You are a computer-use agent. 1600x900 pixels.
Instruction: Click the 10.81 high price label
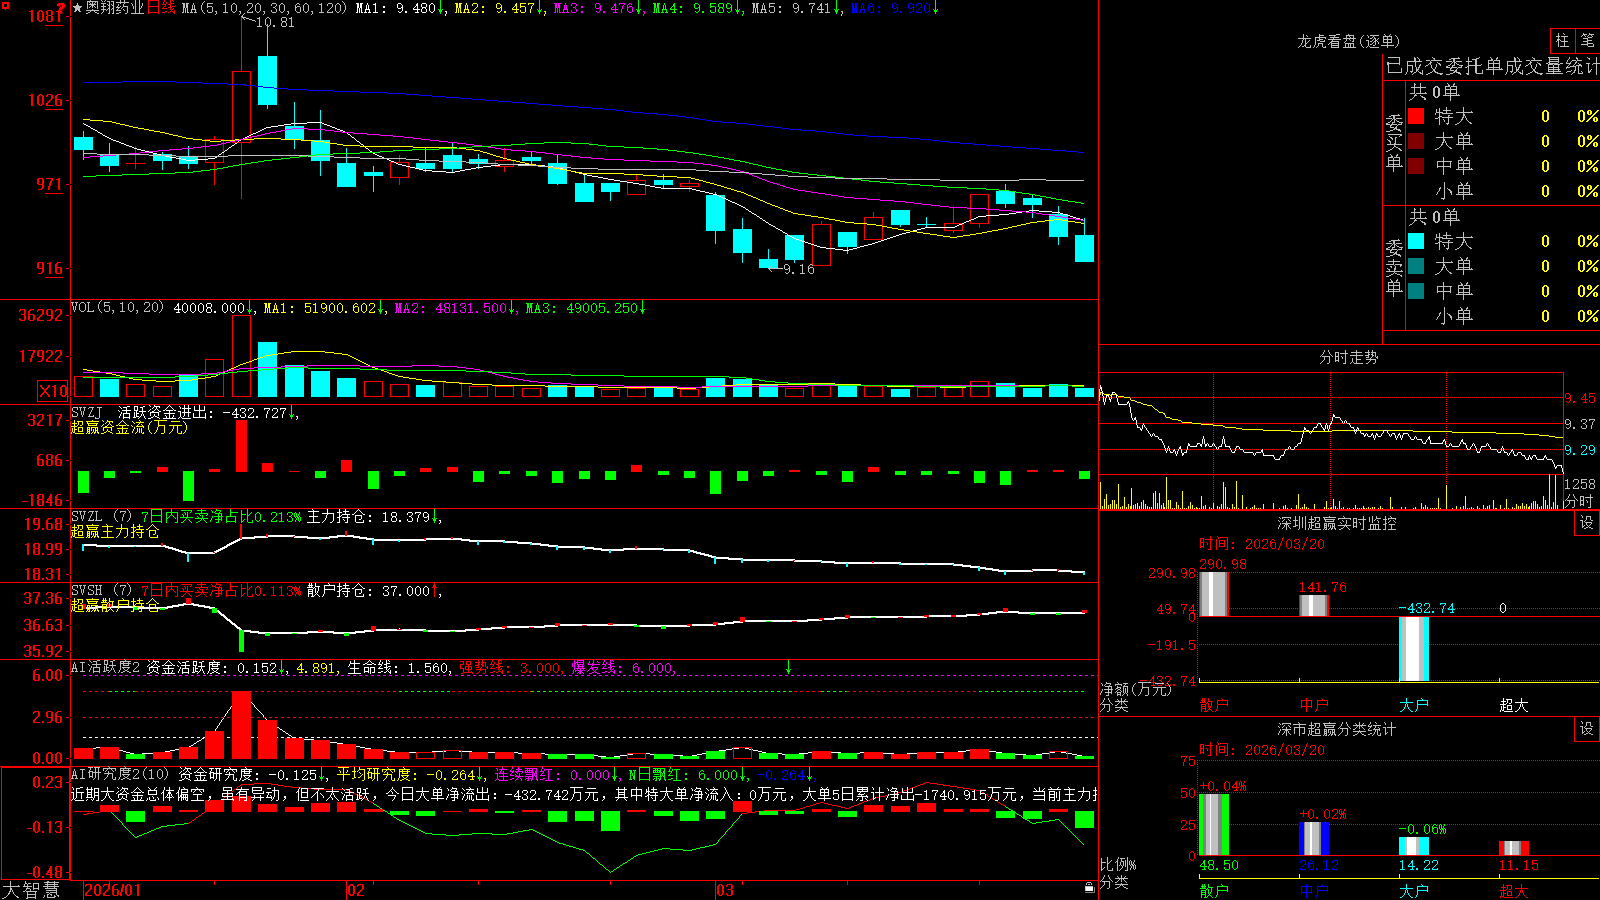275,22
